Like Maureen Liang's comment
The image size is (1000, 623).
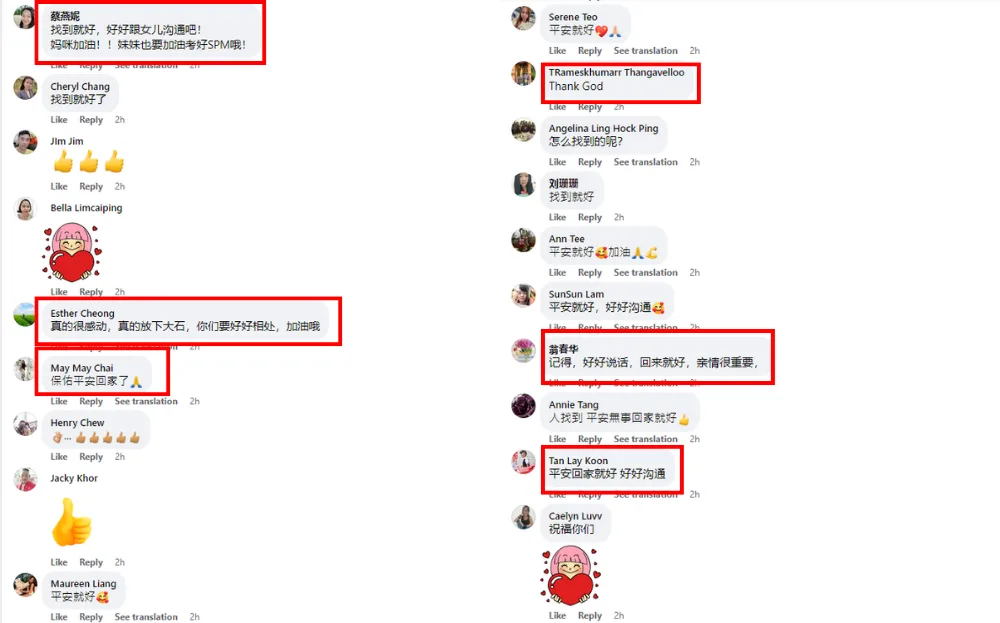59,617
